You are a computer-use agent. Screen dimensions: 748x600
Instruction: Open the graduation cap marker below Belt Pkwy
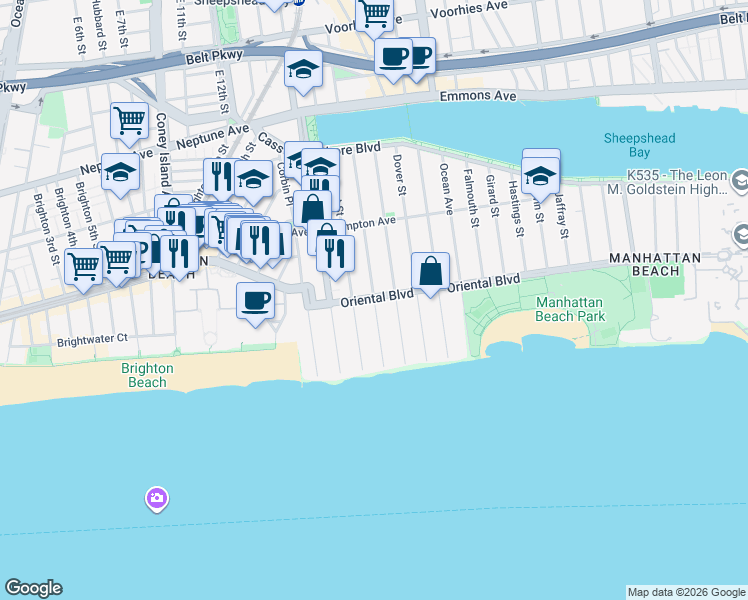point(303,71)
